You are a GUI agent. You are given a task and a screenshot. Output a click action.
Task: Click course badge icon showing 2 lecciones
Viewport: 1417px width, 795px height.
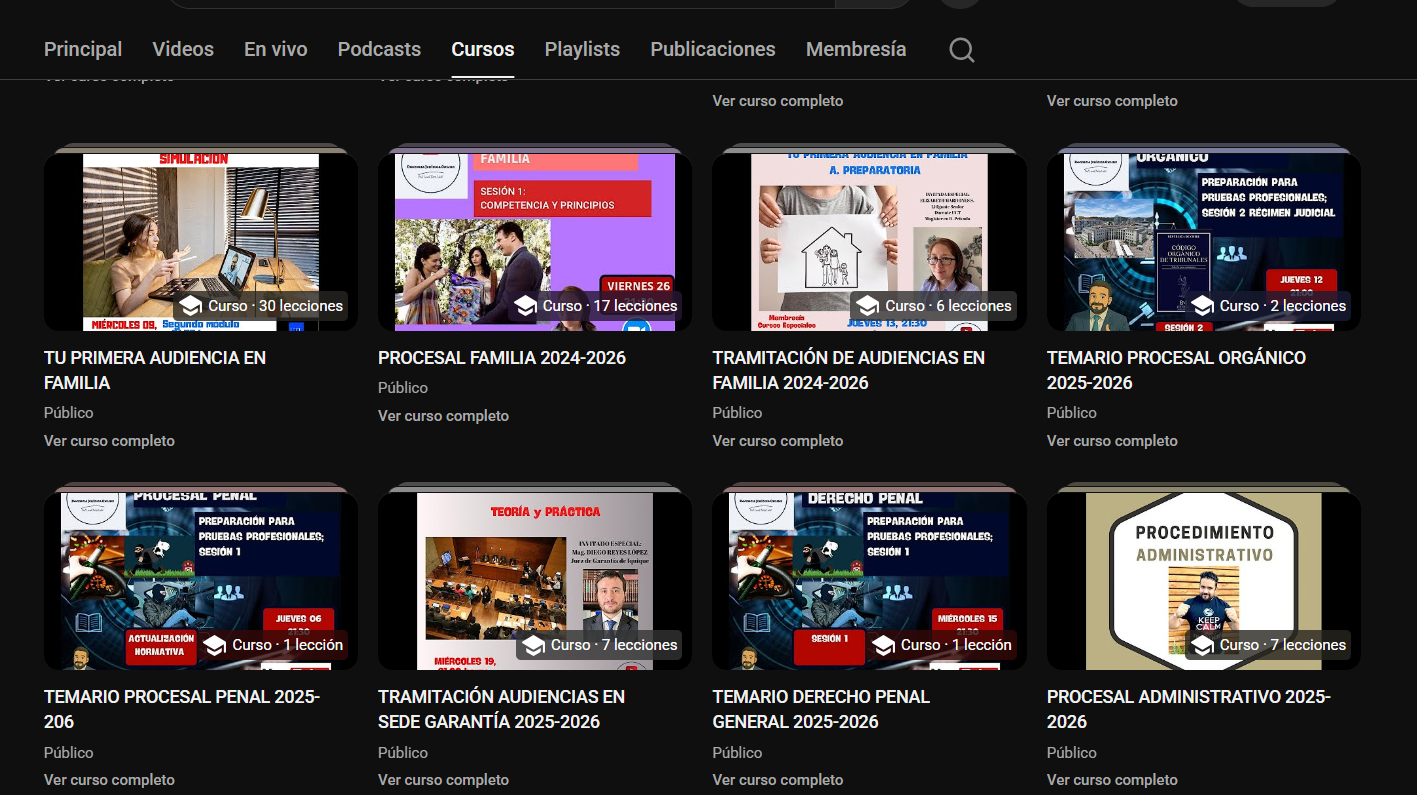click(1202, 306)
